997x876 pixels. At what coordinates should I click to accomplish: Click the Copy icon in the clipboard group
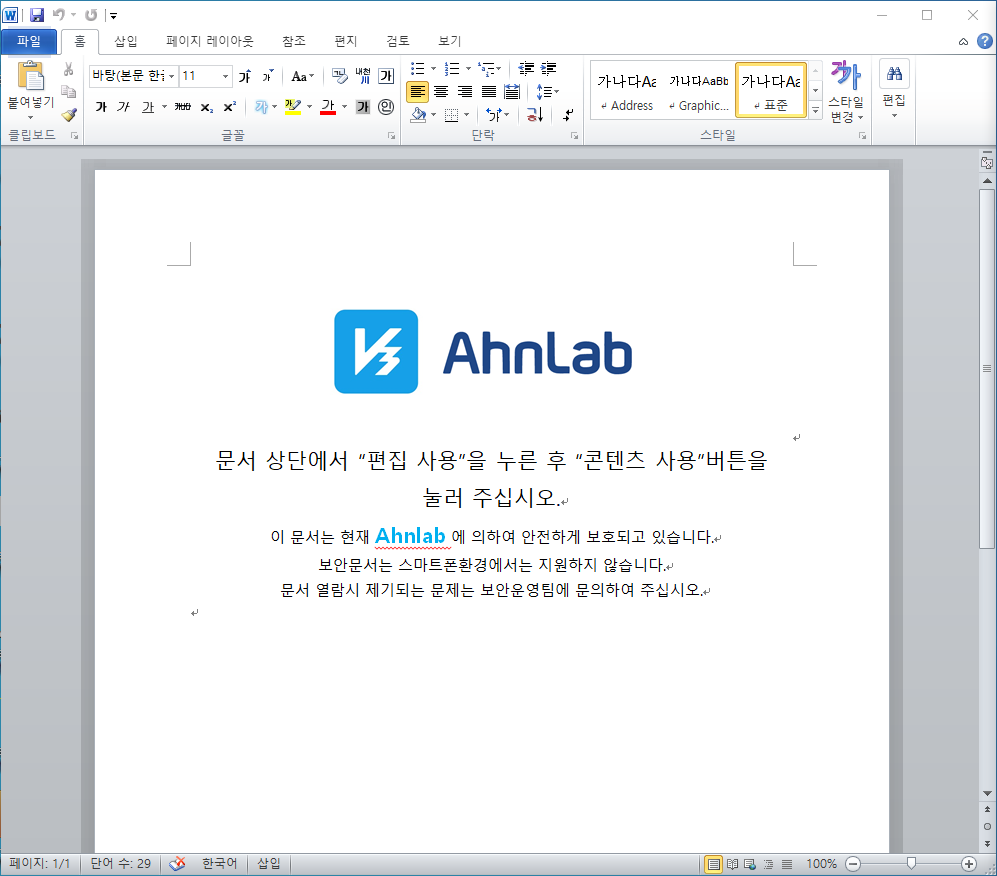(69, 92)
